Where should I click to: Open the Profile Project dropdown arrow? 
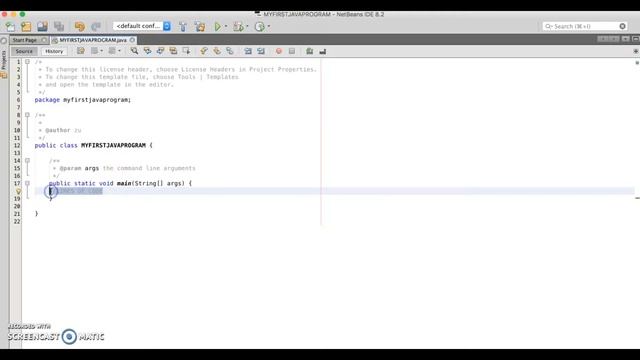pos(269,27)
